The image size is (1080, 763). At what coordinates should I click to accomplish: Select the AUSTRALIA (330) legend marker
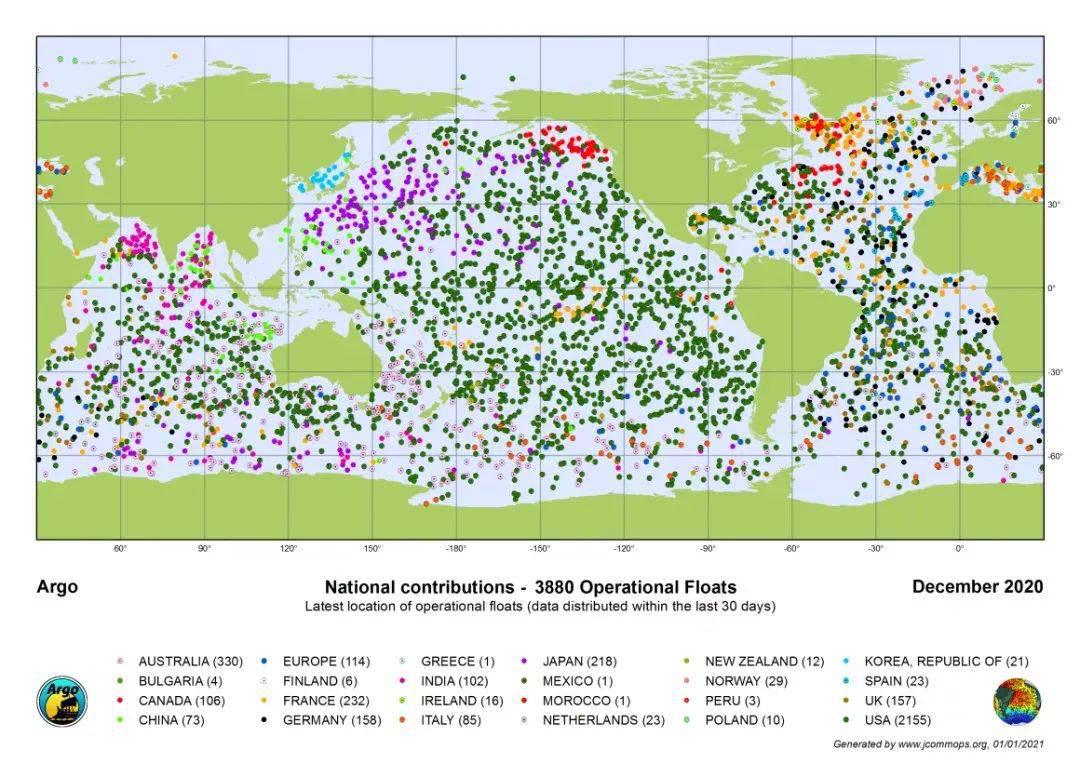point(120,662)
